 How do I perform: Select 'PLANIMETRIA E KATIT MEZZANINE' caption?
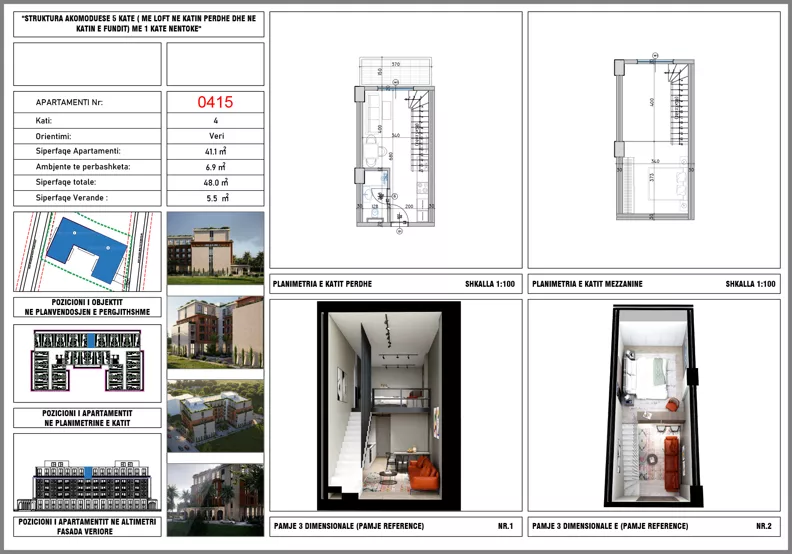(587, 284)
